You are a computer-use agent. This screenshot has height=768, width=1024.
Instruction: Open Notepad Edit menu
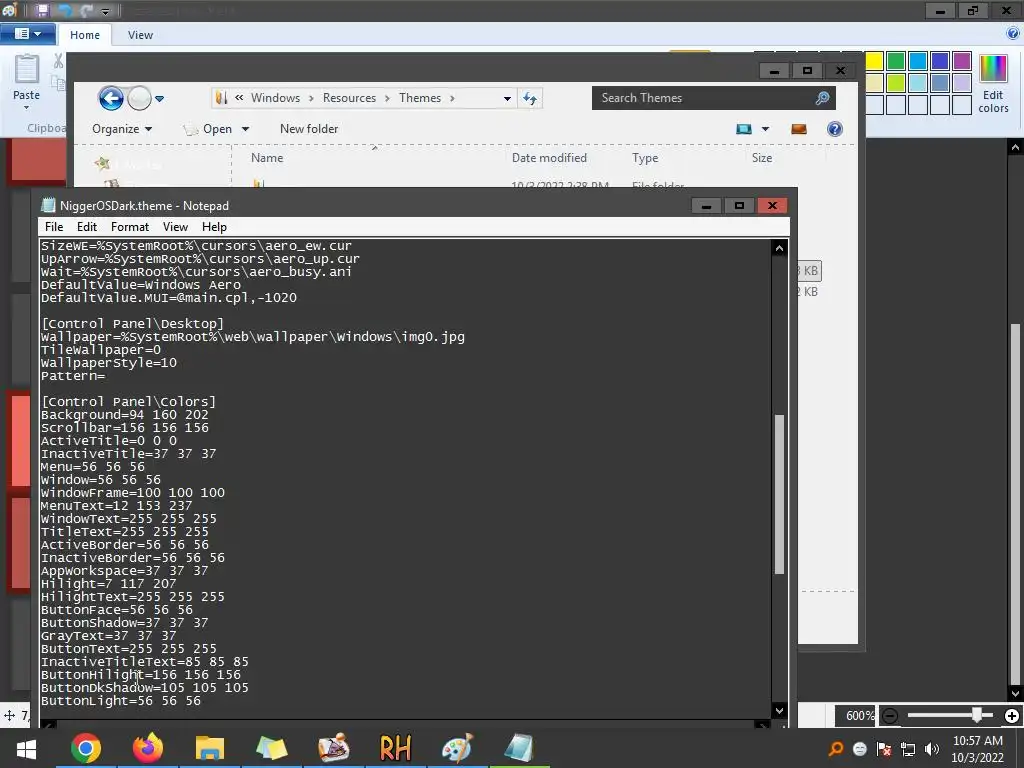tap(87, 227)
